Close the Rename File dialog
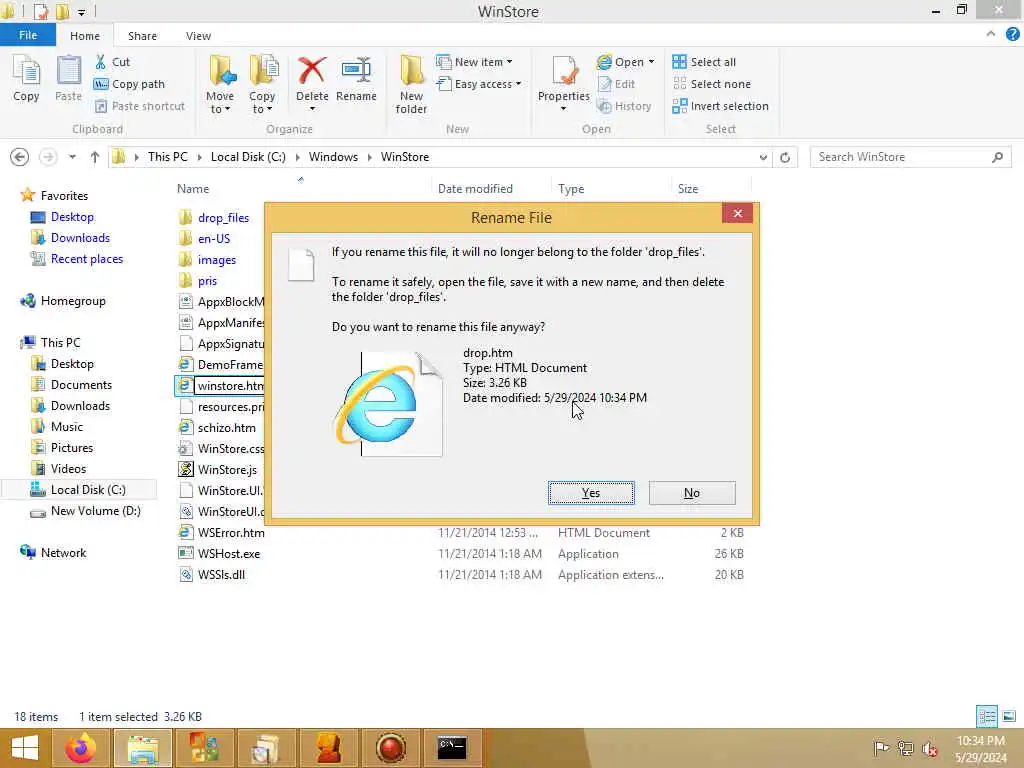The height and width of the screenshot is (768, 1024). [737, 214]
